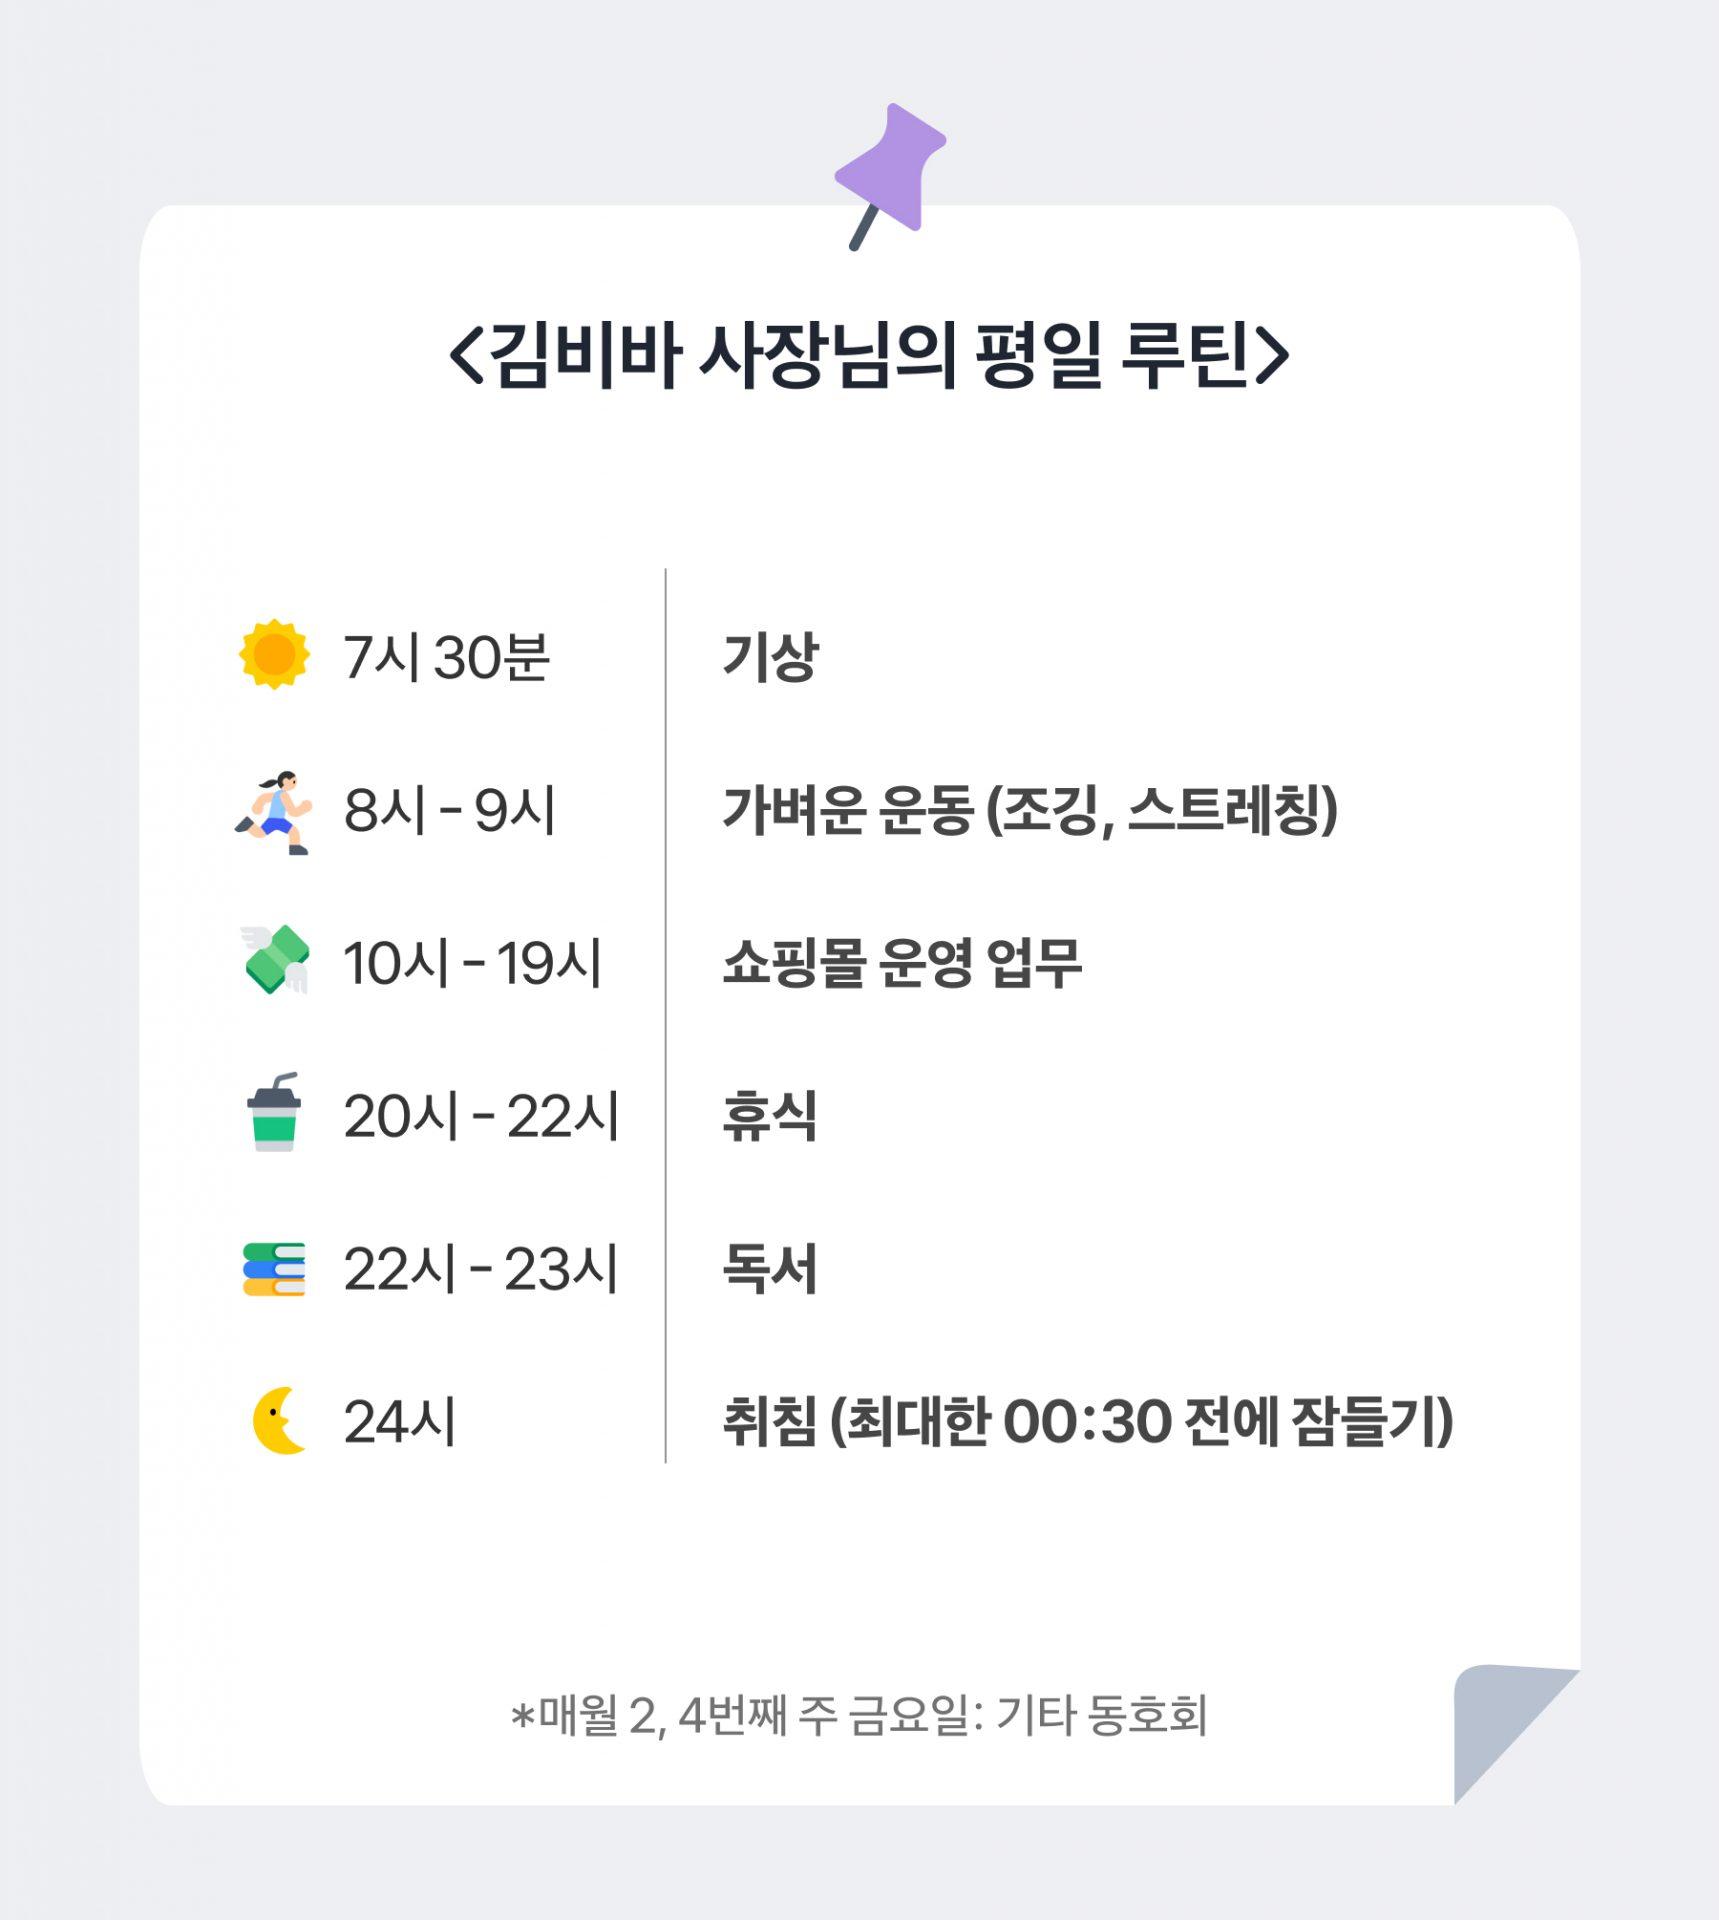Select the 8시 - 9시 time slot

coord(449,810)
